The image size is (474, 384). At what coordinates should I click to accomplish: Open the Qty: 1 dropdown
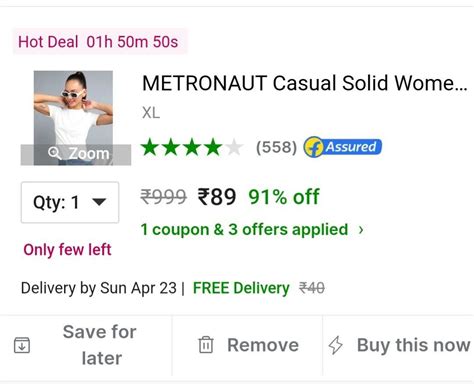[x=70, y=202]
